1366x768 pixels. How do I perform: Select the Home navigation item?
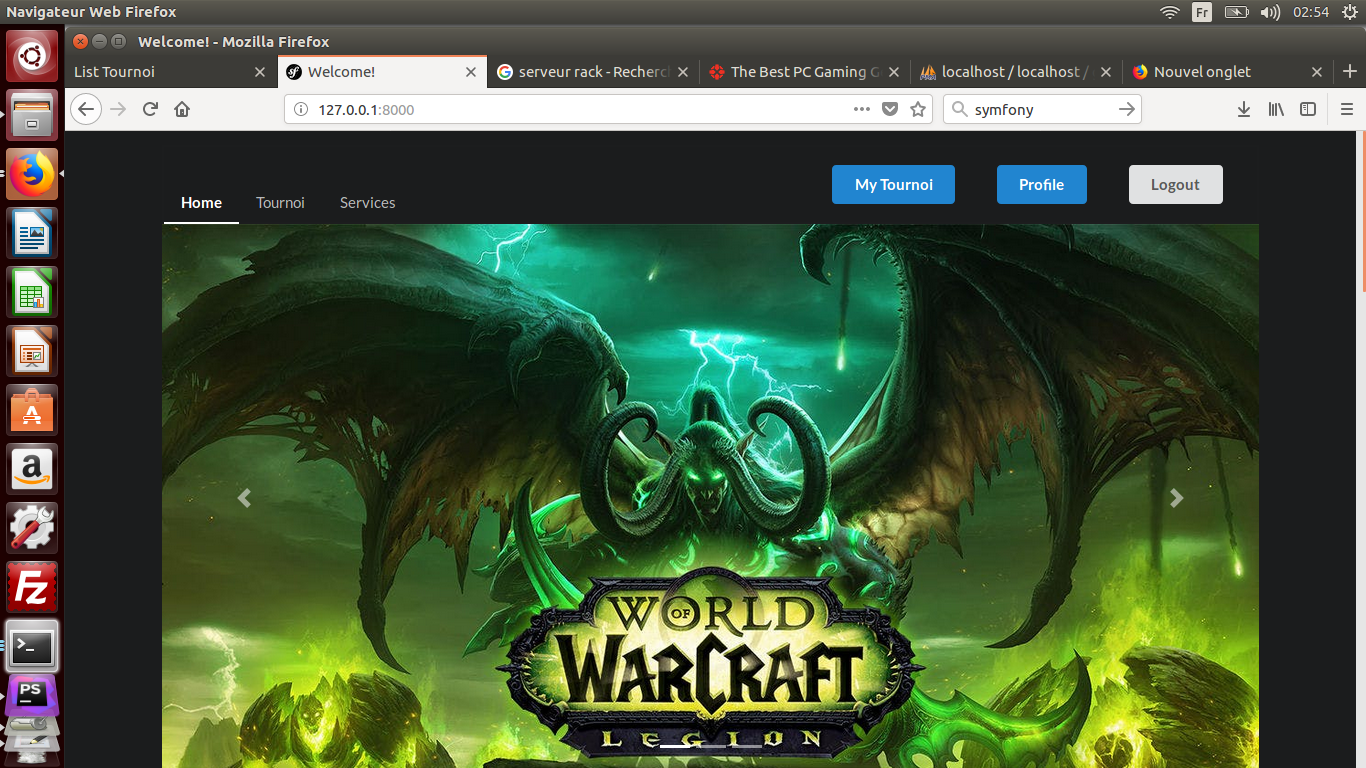pos(201,202)
